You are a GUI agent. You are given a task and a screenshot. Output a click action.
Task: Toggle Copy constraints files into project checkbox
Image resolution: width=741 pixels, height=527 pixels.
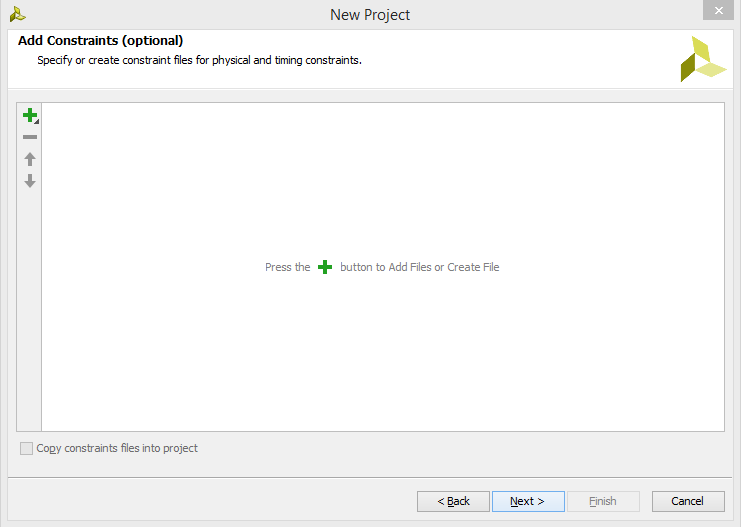[26, 448]
